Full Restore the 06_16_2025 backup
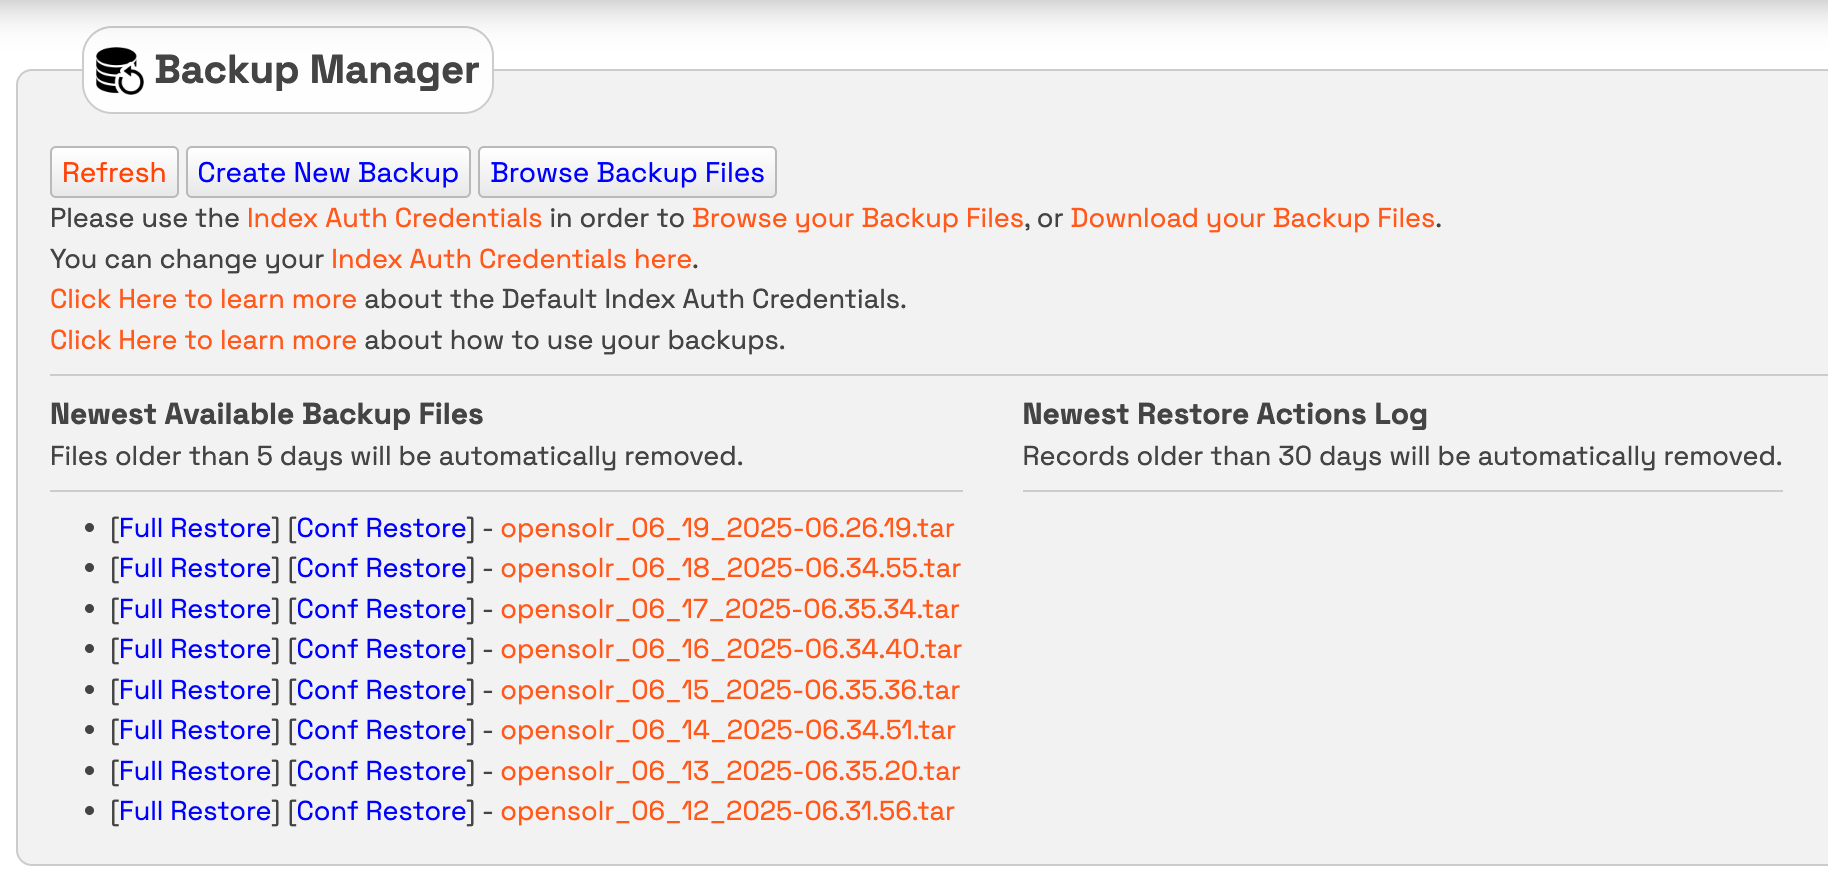The image size is (1828, 870). pos(196,649)
